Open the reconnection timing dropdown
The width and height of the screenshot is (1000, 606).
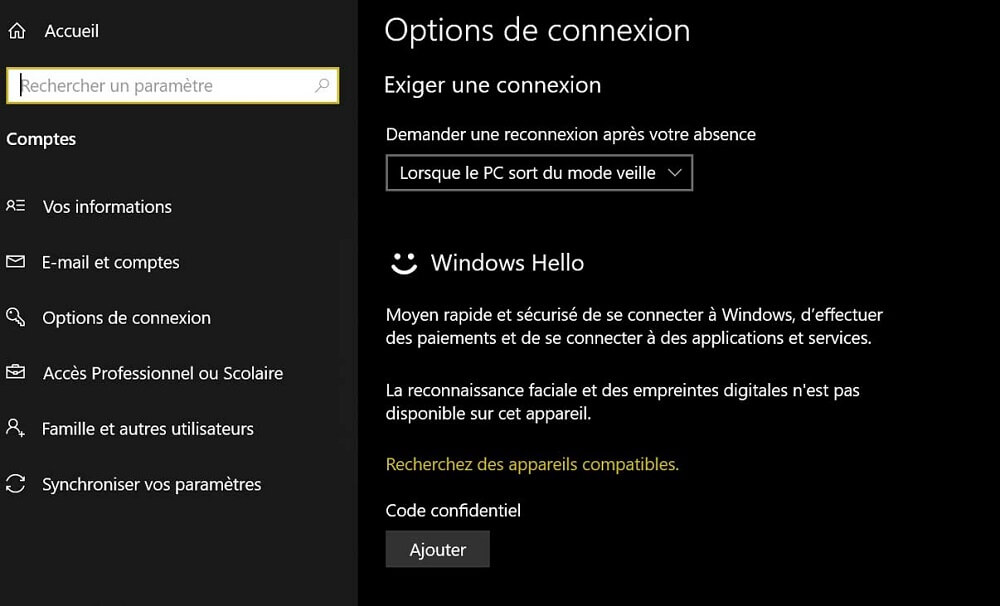coord(539,172)
